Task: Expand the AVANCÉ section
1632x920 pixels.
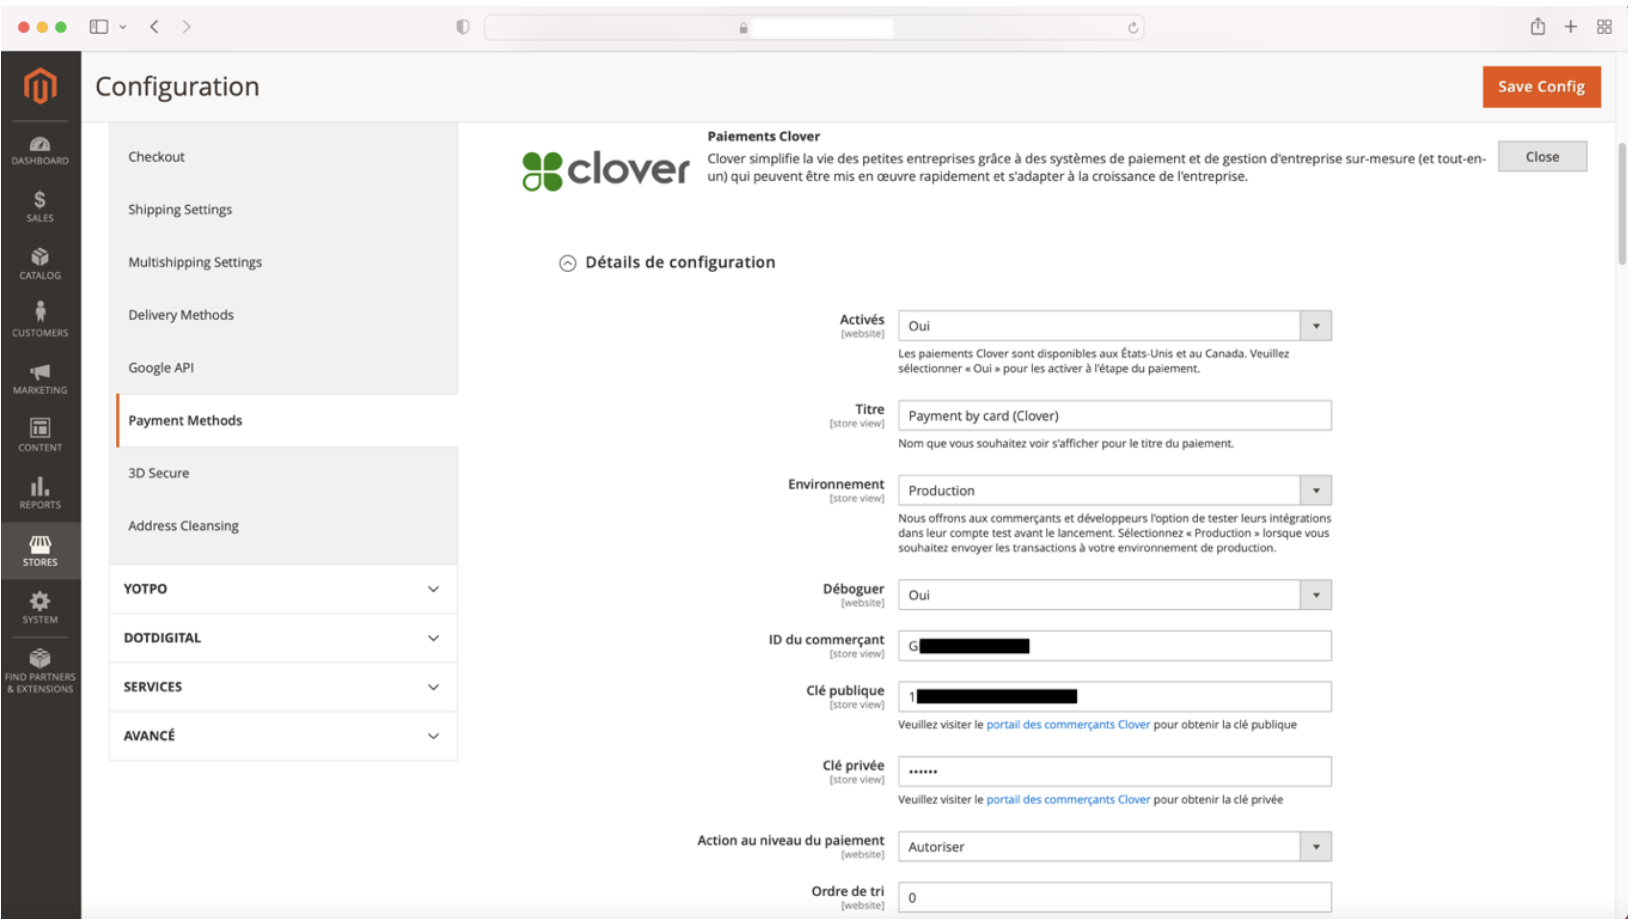Action: pyautogui.click(x=283, y=736)
